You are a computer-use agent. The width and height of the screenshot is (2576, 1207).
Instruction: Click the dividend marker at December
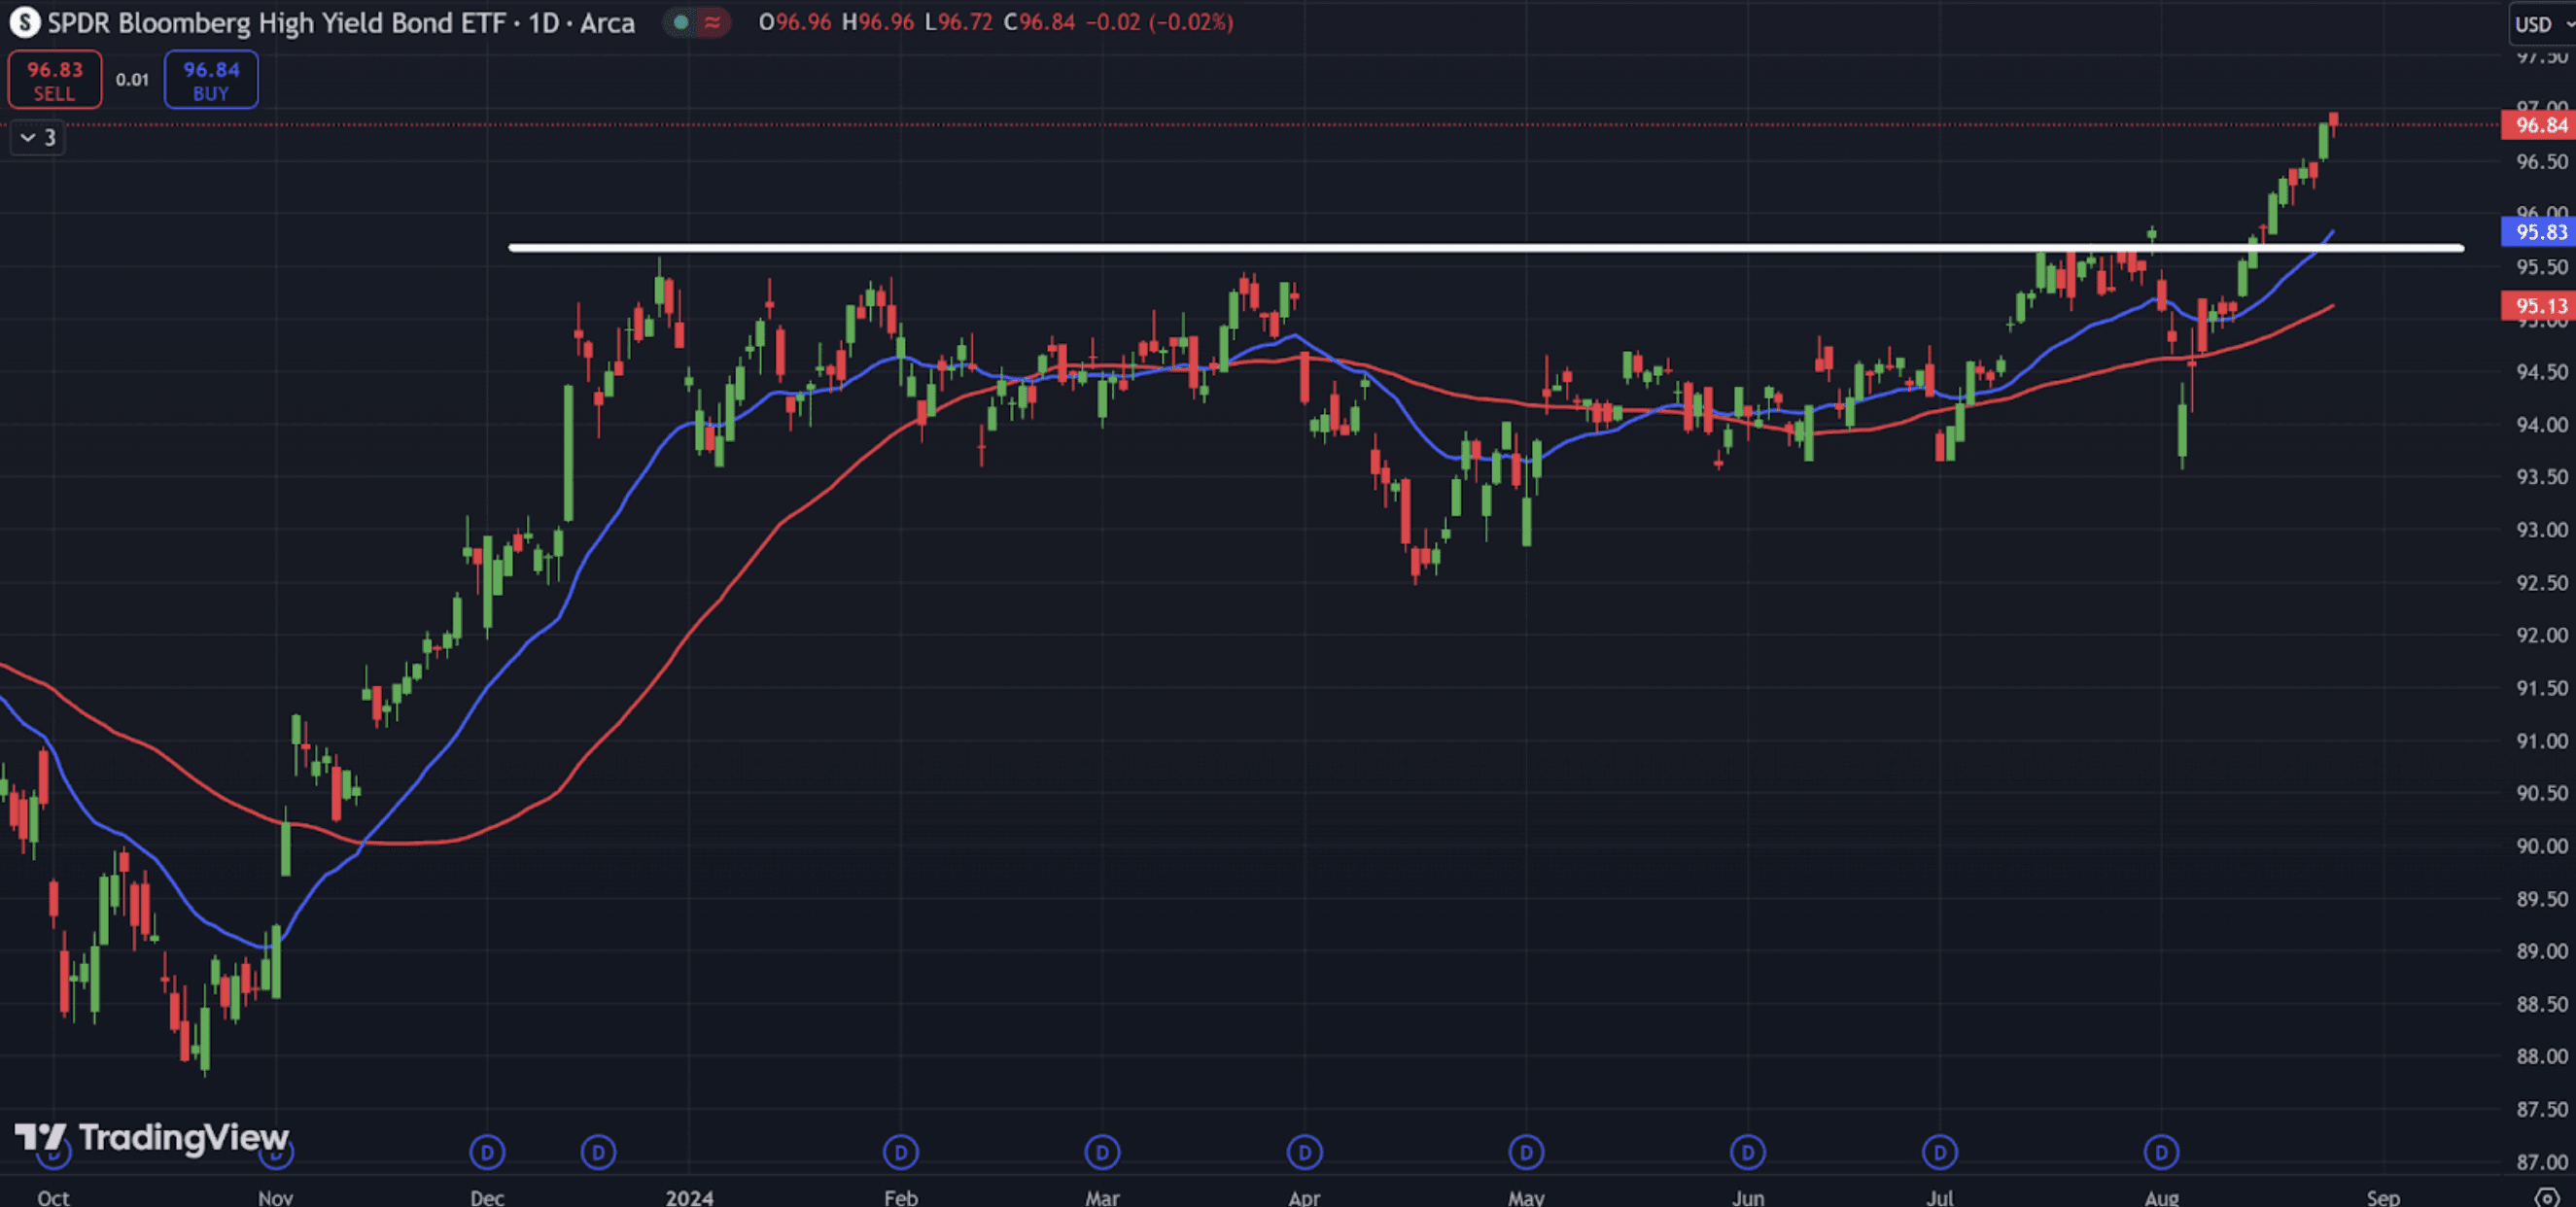click(x=487, y=1152)
